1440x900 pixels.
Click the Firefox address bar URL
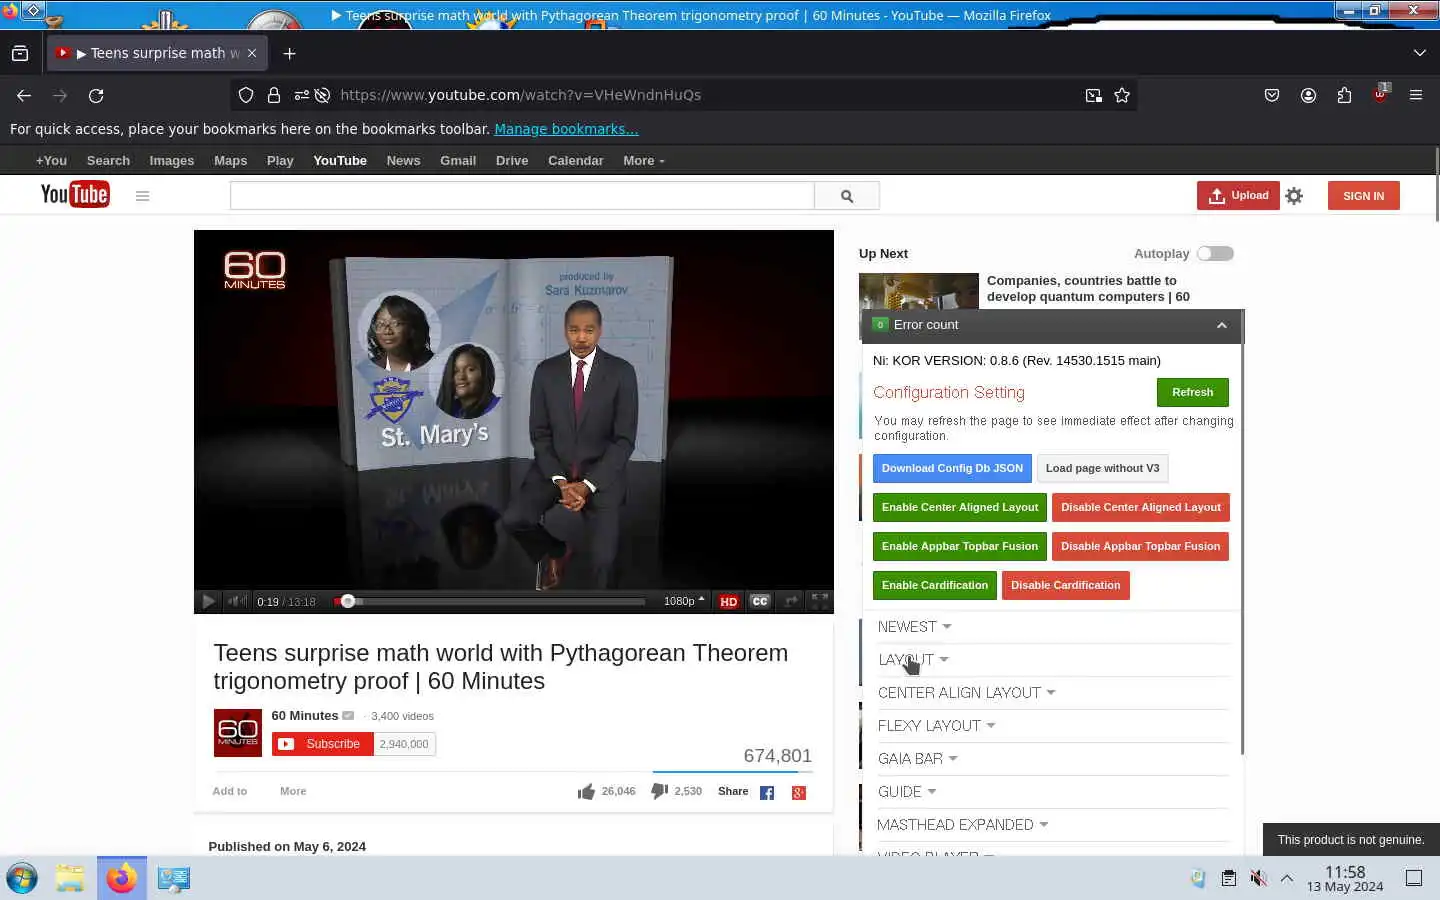click(x=520, y=95)
